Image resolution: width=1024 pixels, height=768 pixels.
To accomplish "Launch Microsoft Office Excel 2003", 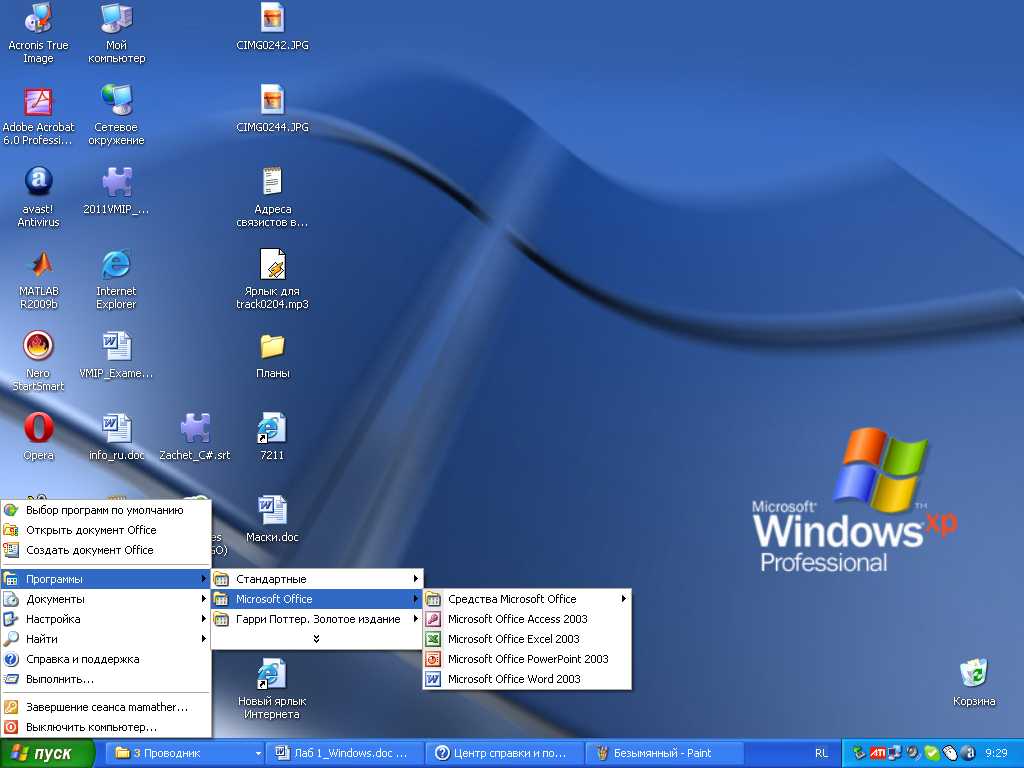I will tap(527, 639).
